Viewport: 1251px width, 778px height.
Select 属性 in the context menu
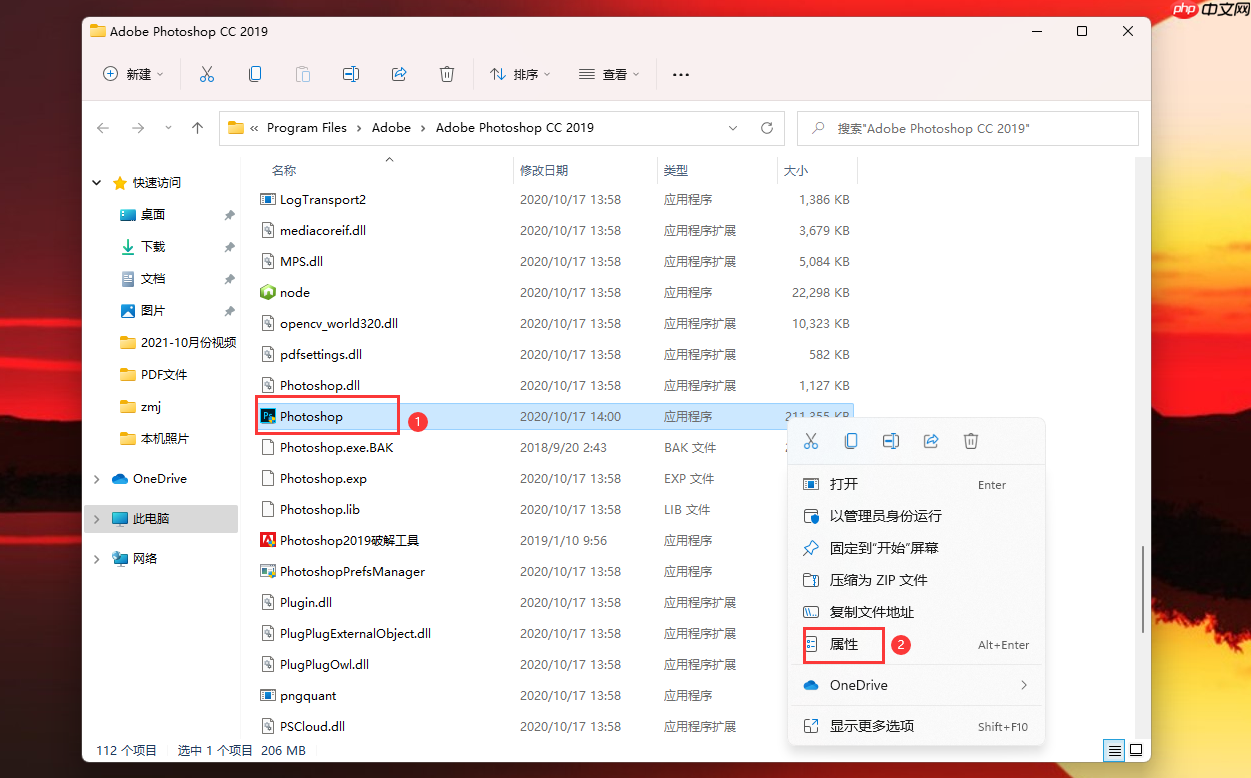843,645
